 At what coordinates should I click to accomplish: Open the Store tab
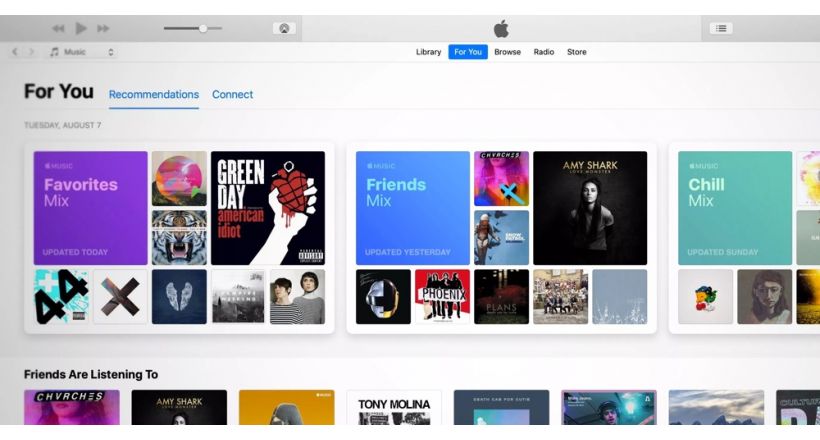click(x=576, y=52)
